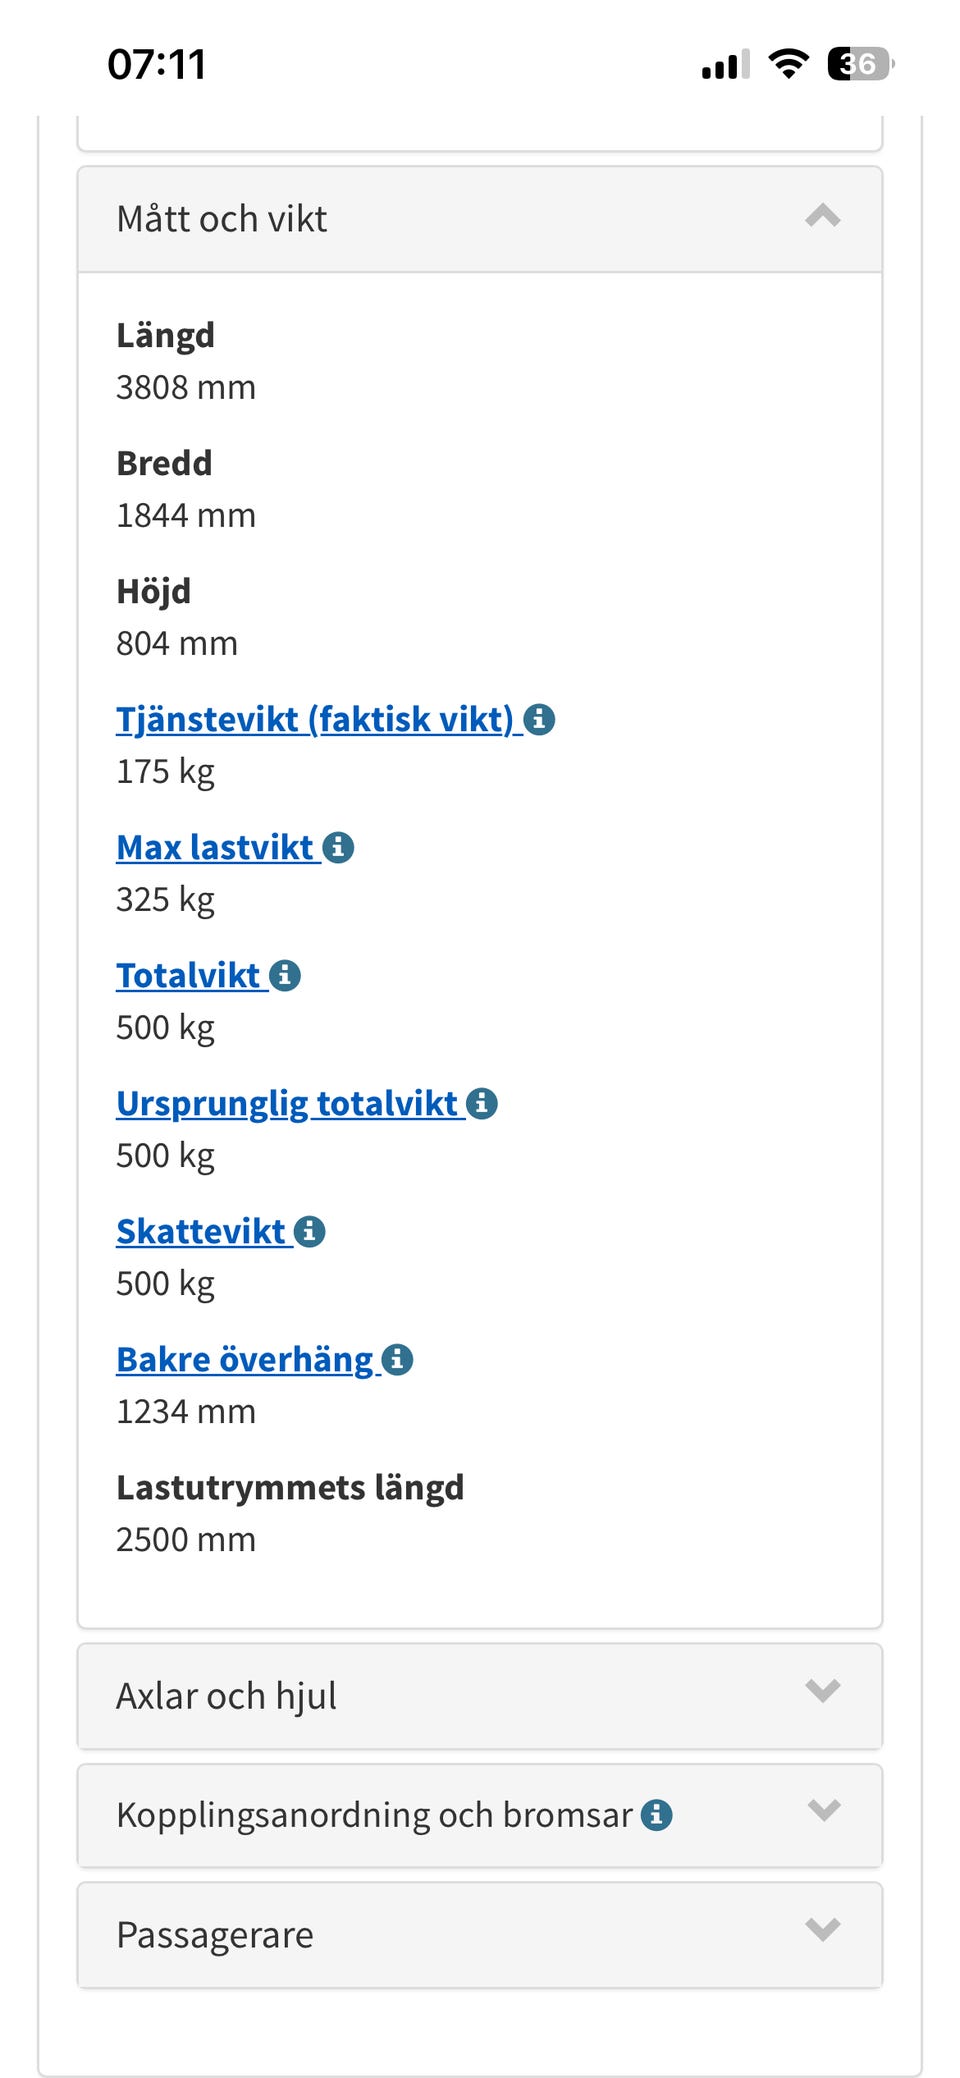Click the Ursprunglig totalvikt link

pos(287,1103)
